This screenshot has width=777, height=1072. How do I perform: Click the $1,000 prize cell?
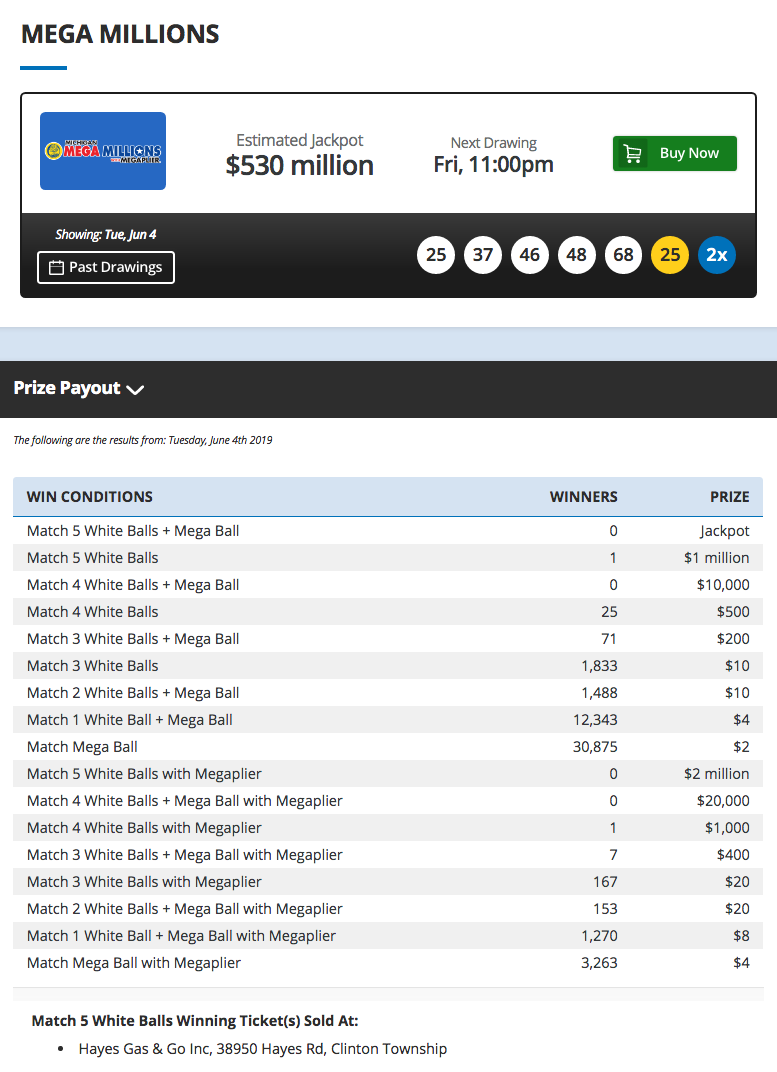pyautogui.click(x=727, y=828)
